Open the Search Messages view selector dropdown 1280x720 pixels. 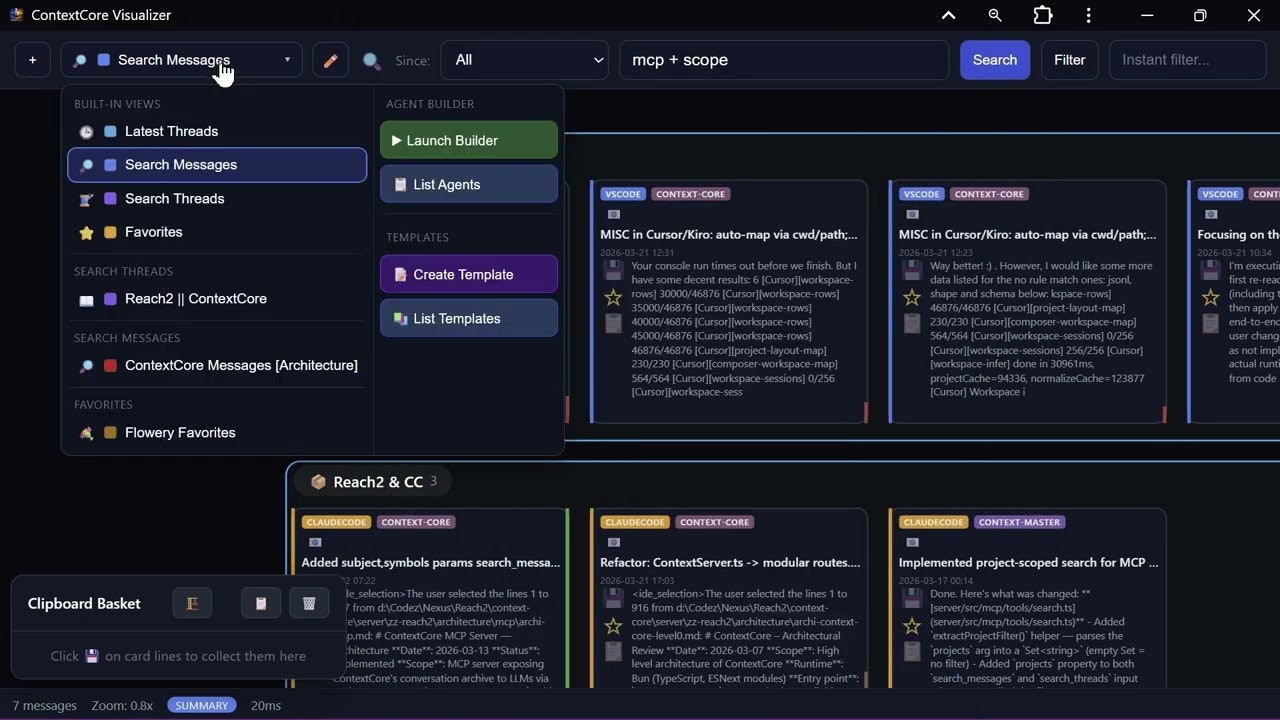tap(180, 60)
